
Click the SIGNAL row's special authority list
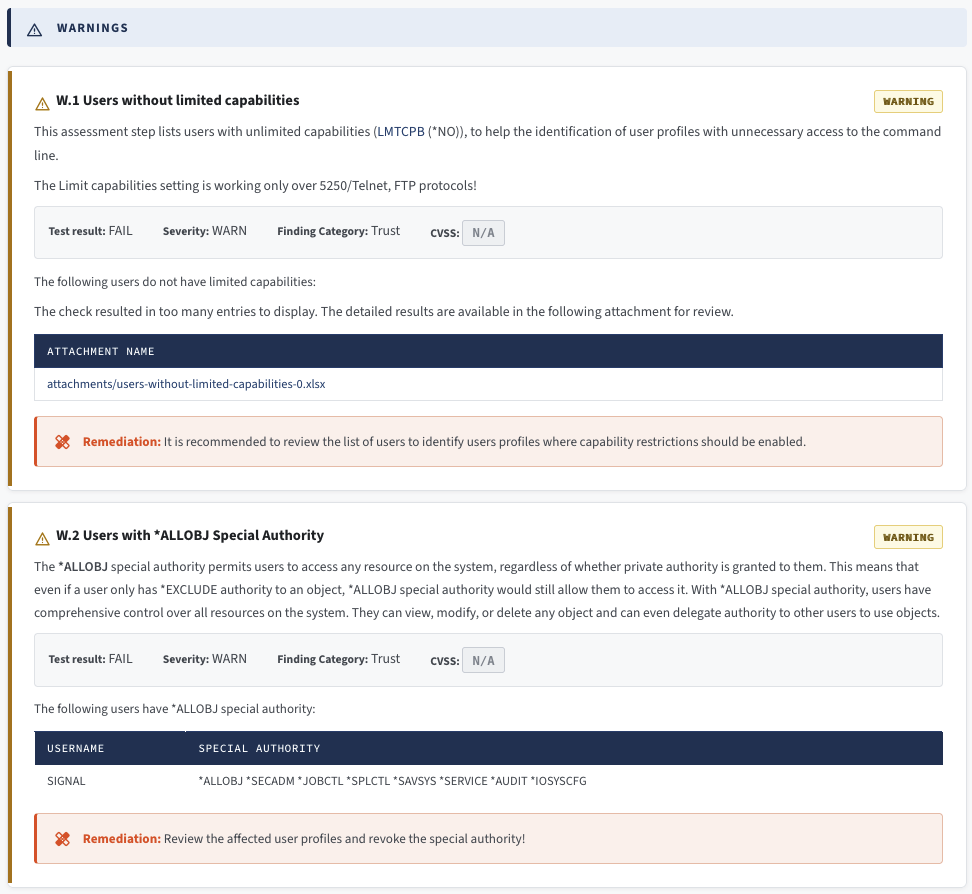(x=392, y=781)
